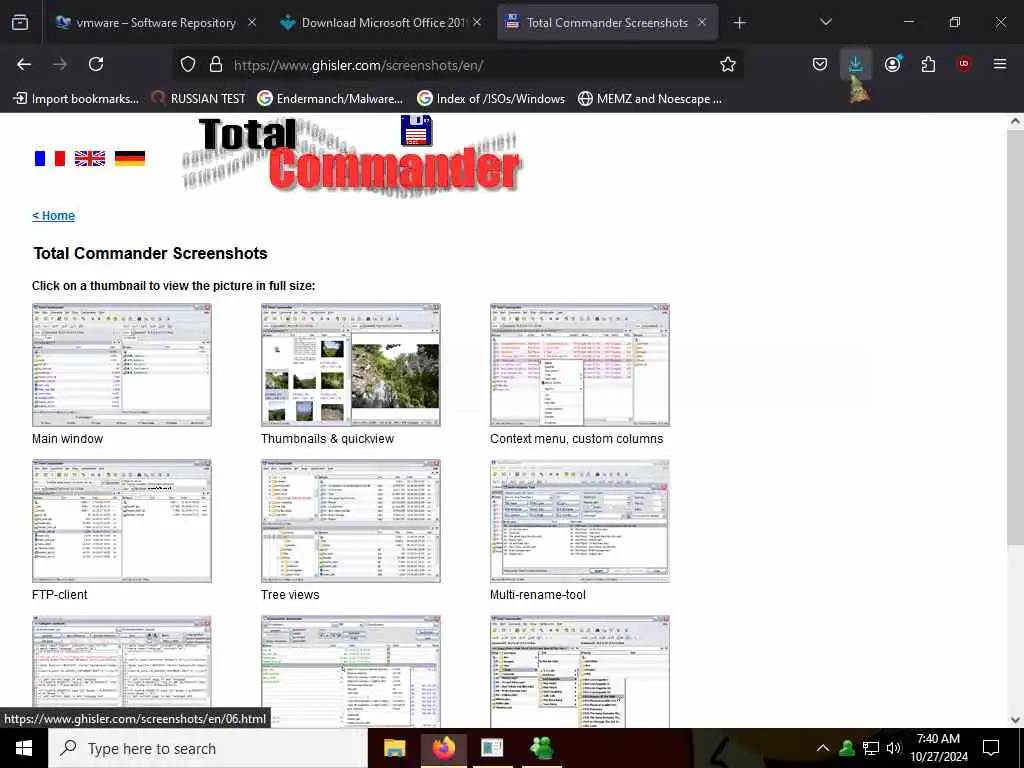Click 'Main window' caption text

coord(67,439)
